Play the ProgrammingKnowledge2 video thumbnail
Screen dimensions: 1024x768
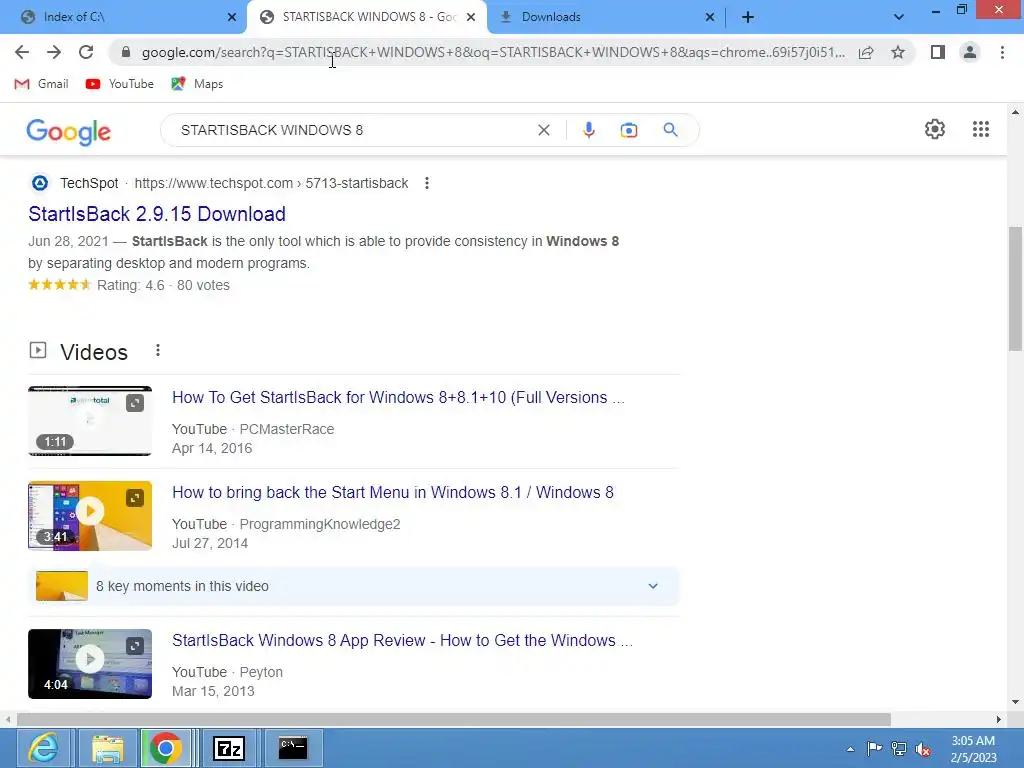click(x=90, y=516)
